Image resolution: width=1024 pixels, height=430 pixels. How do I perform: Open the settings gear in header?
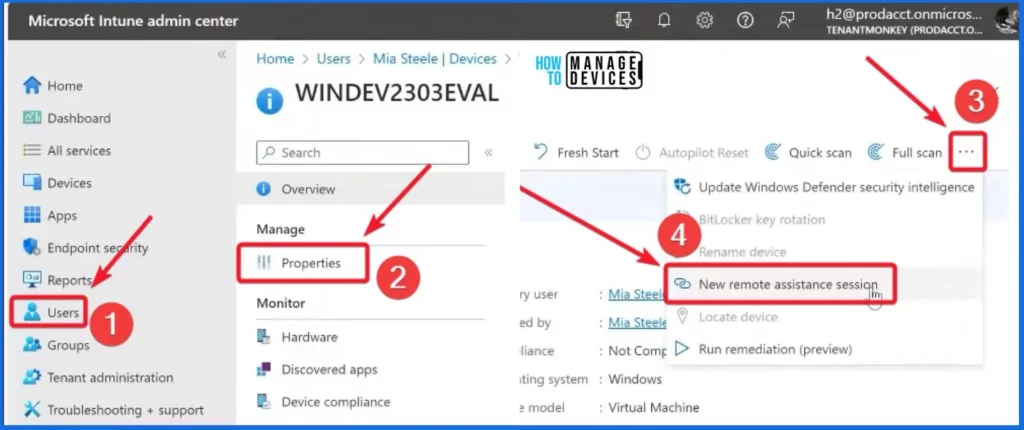click(x=704, y=21)
